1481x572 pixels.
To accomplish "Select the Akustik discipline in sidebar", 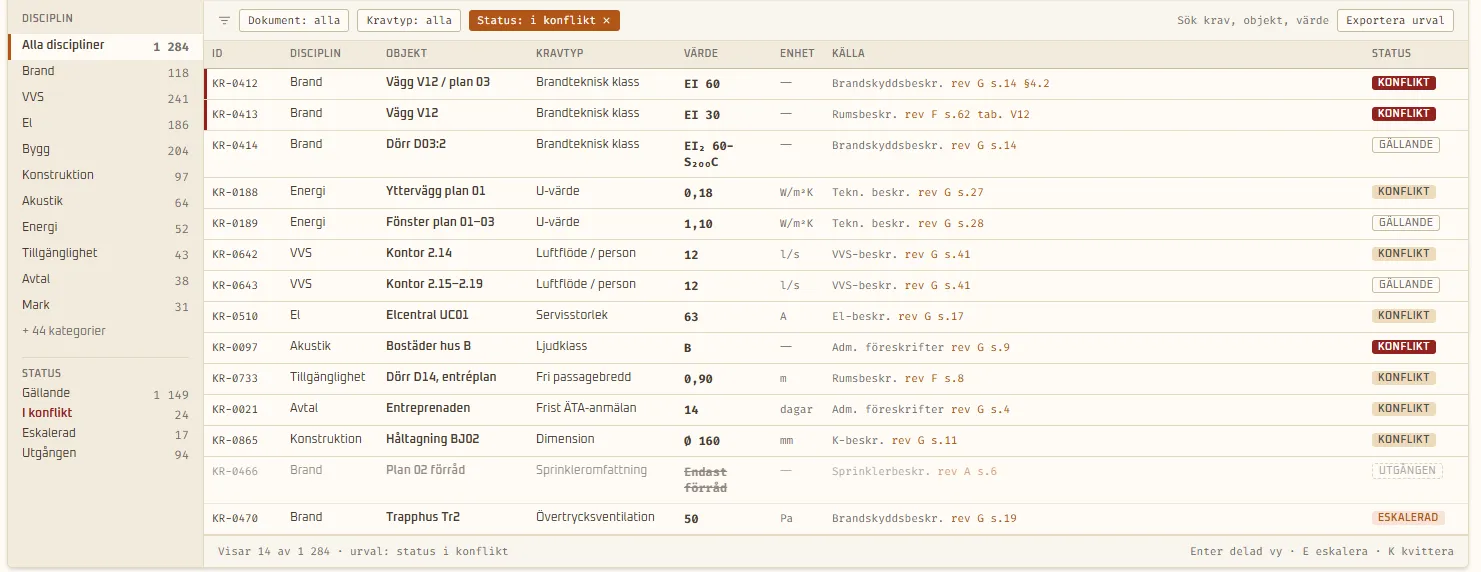I will click(106, 202).
